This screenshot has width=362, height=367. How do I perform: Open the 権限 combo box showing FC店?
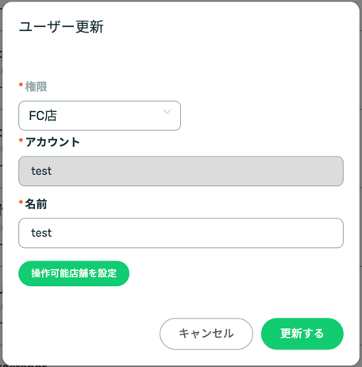tap(99, 116)
